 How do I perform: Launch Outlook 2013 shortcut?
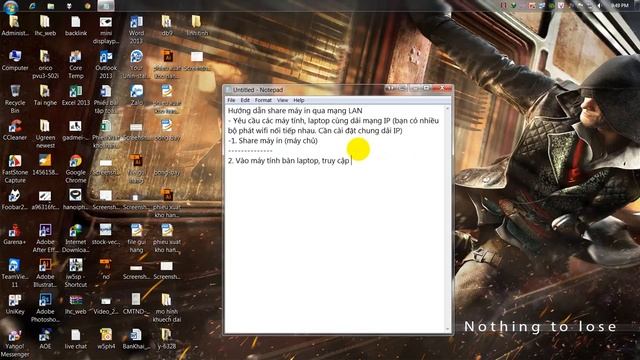click(106, 64)
